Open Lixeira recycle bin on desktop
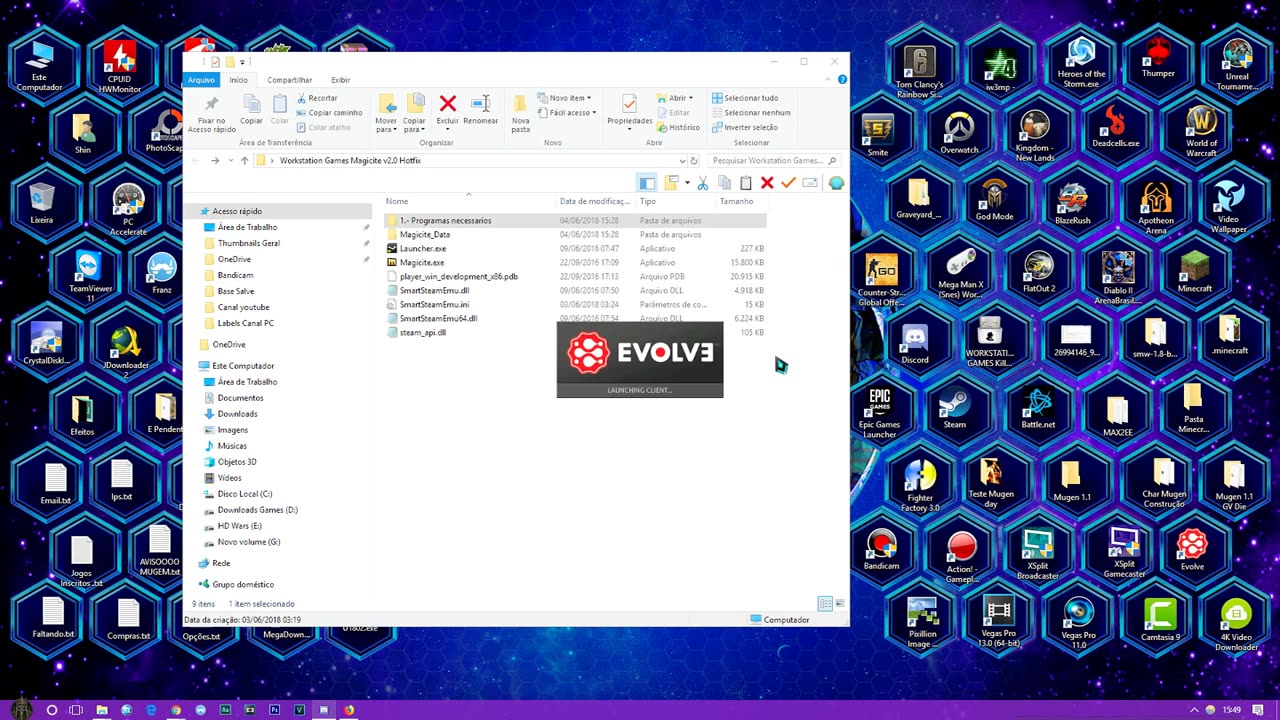This screenshot has width=1280, height=720. tap(41, 204)
